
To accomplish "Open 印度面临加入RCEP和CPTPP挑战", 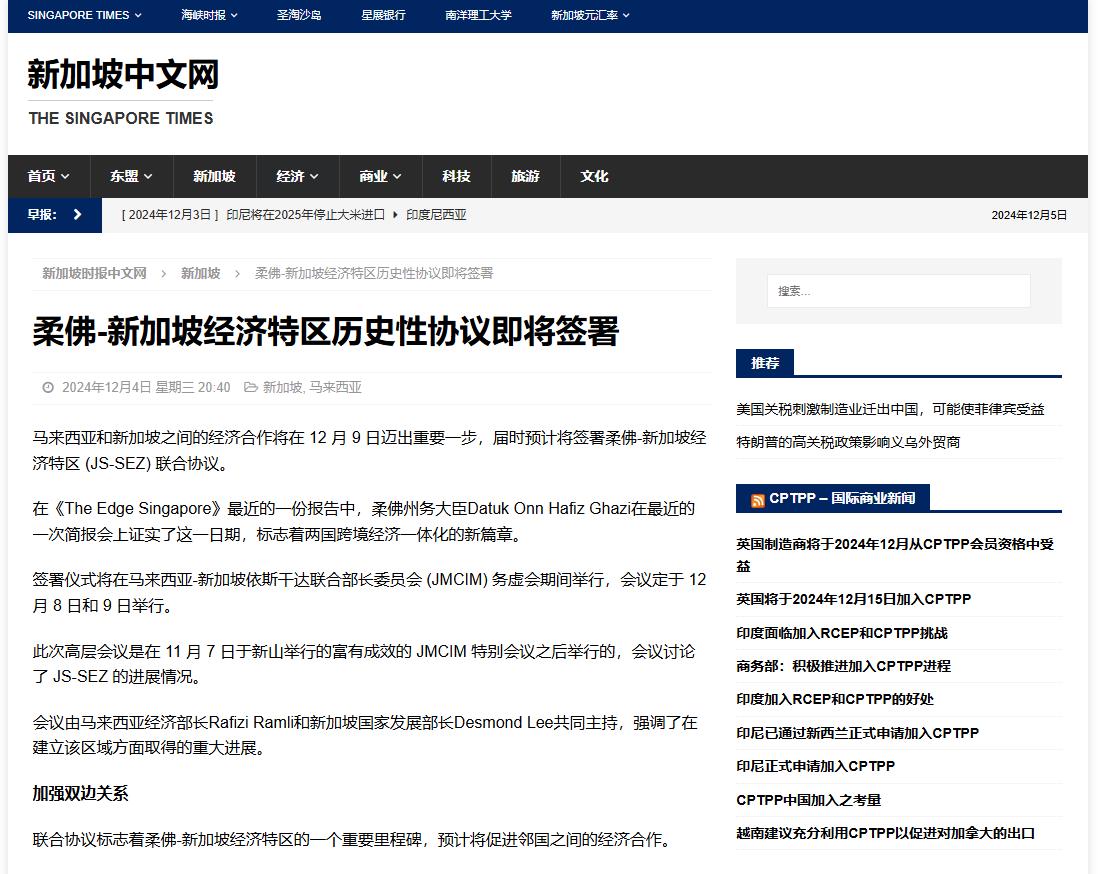I will click(842, 633).
